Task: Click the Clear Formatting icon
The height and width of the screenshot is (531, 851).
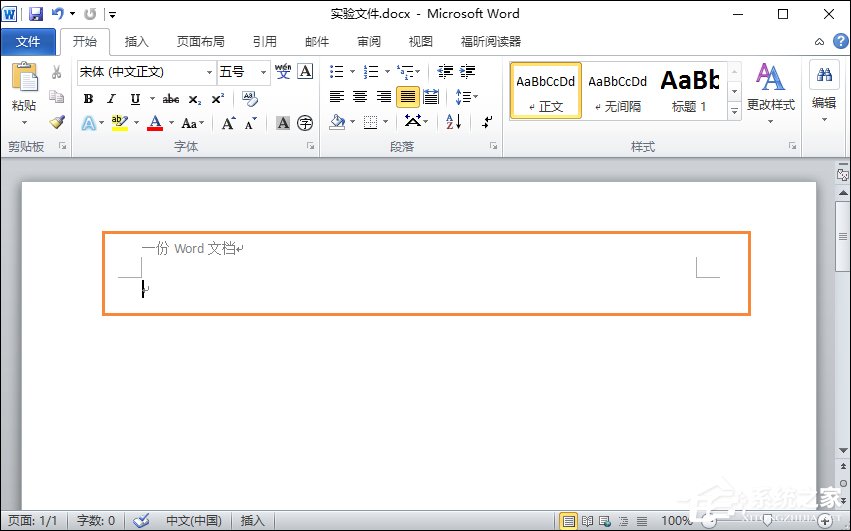Action: pos(250,99)
